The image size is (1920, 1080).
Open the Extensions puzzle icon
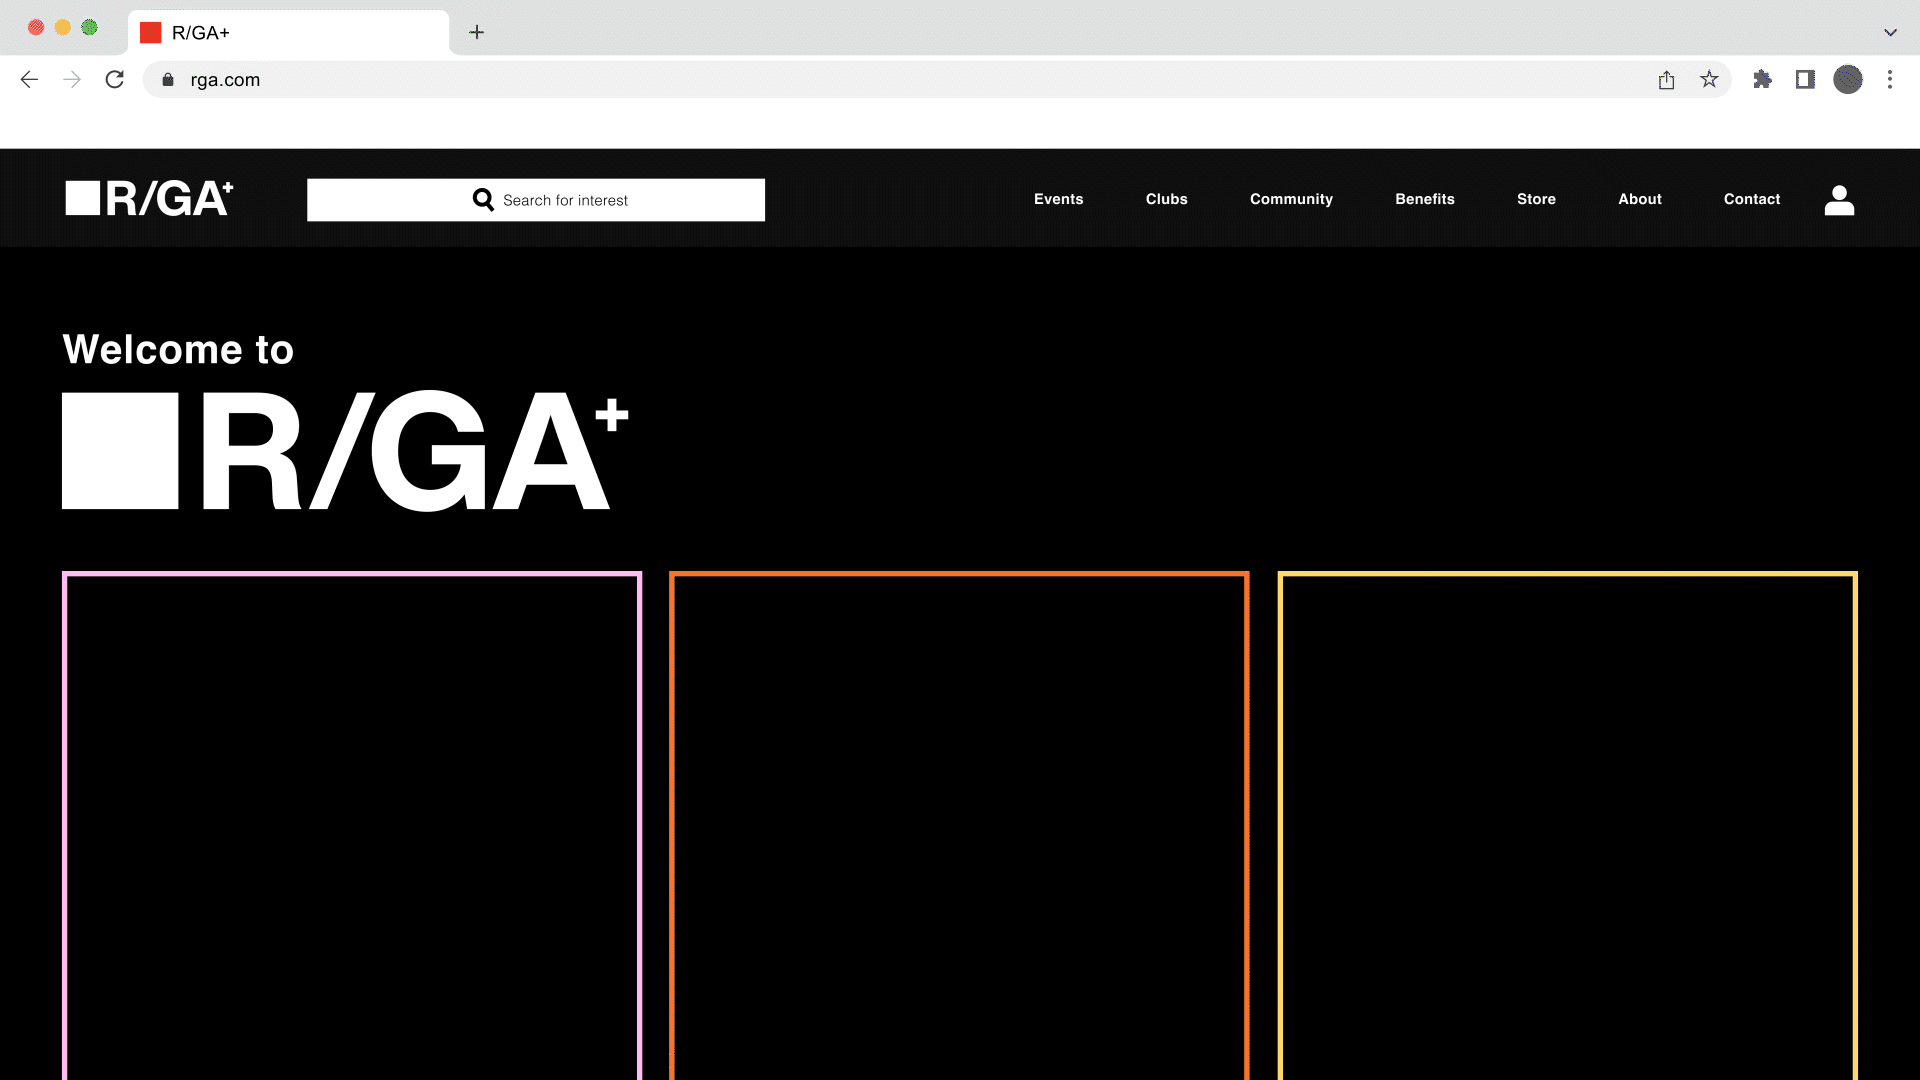coord(1762,80)
